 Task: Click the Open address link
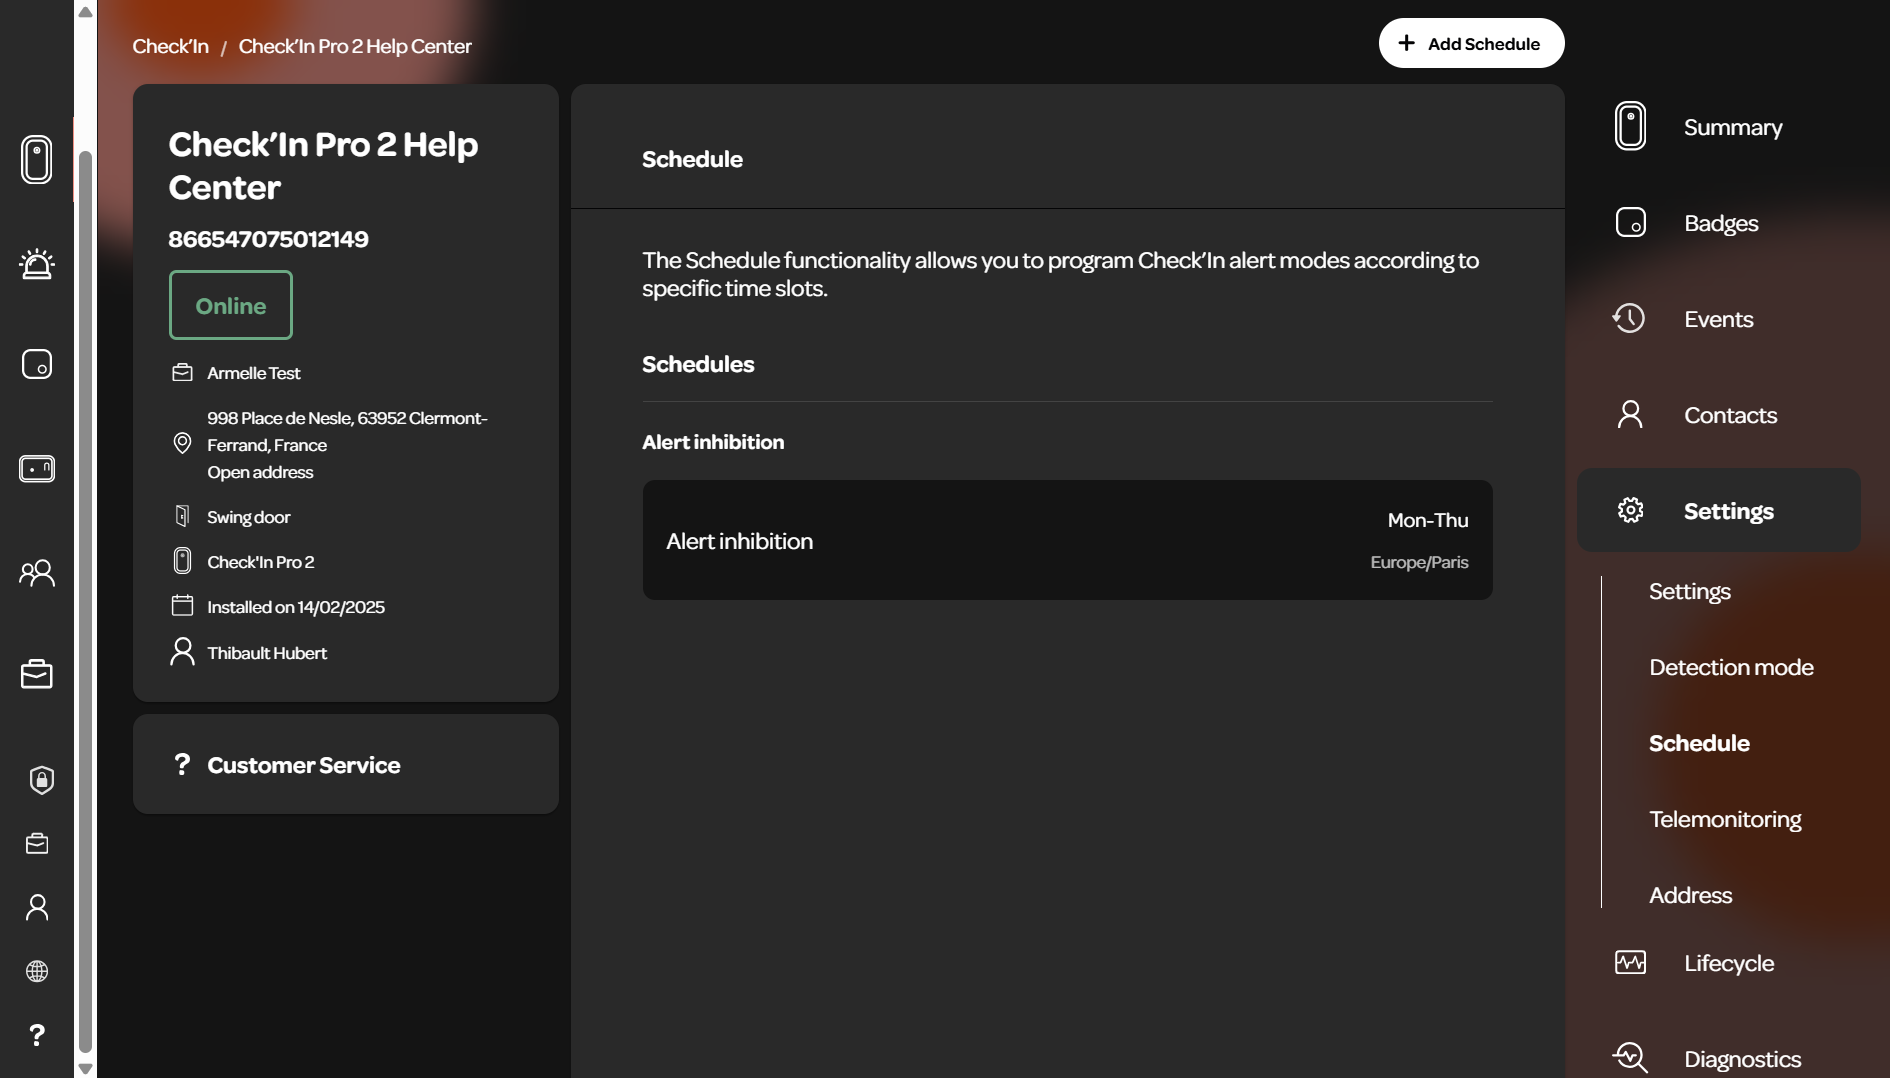click(260, 472)
